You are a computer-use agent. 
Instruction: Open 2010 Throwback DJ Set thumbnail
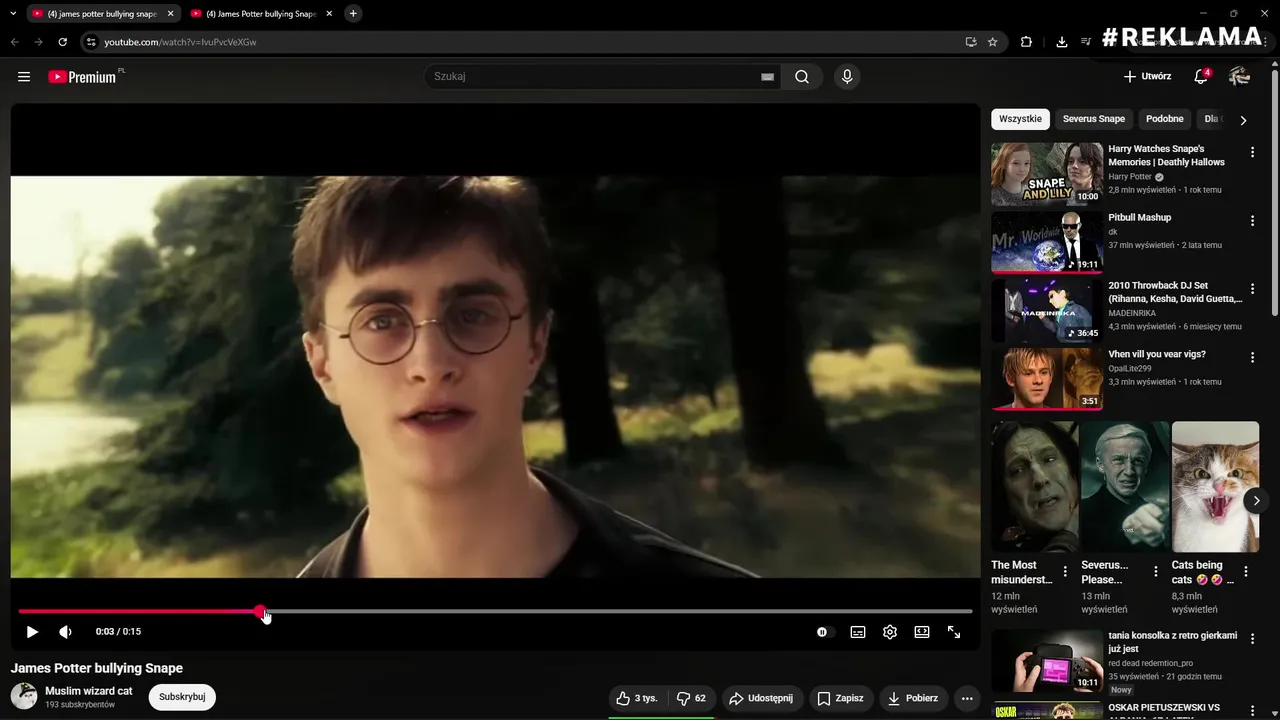click(x=1047, y=311)
